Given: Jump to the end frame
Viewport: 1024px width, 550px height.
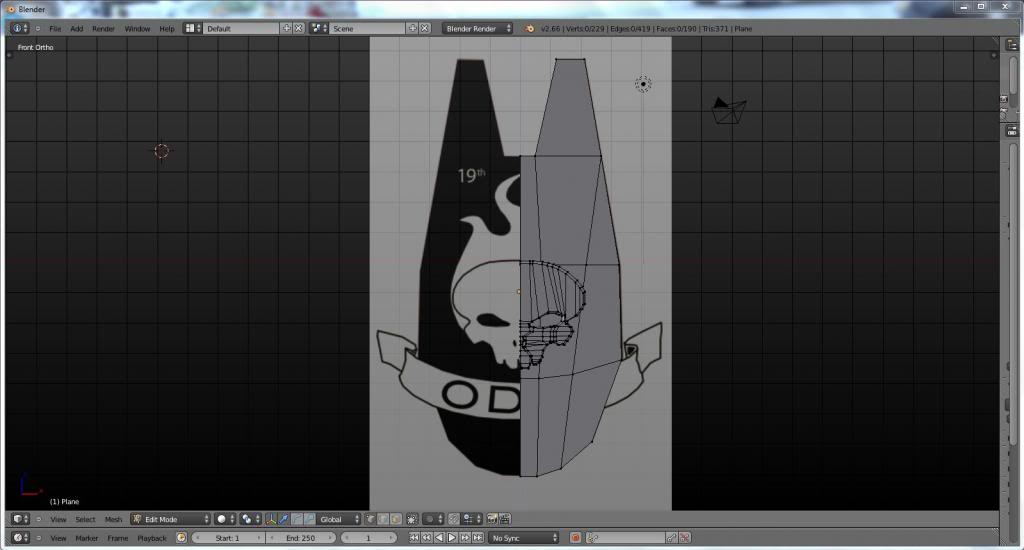Looking at the screenshot, I should 478,538.
